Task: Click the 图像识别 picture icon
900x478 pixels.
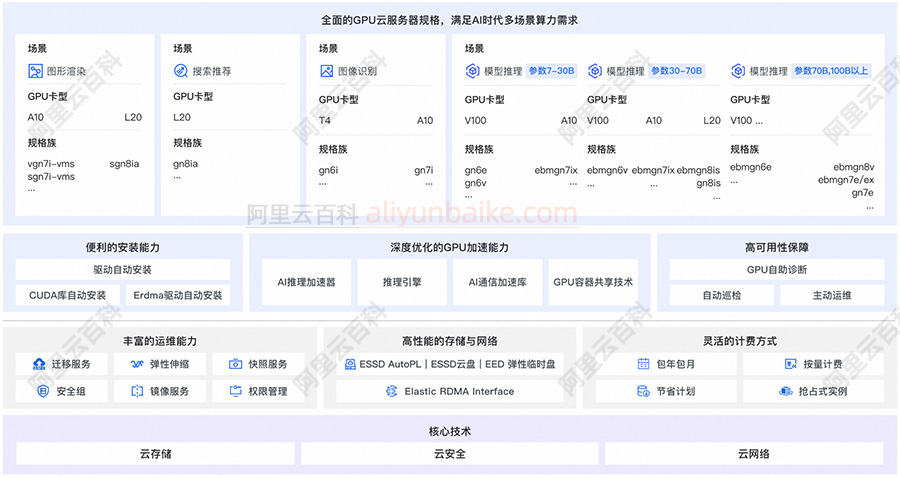Action: pyautogui.click(x=327, y=71)
